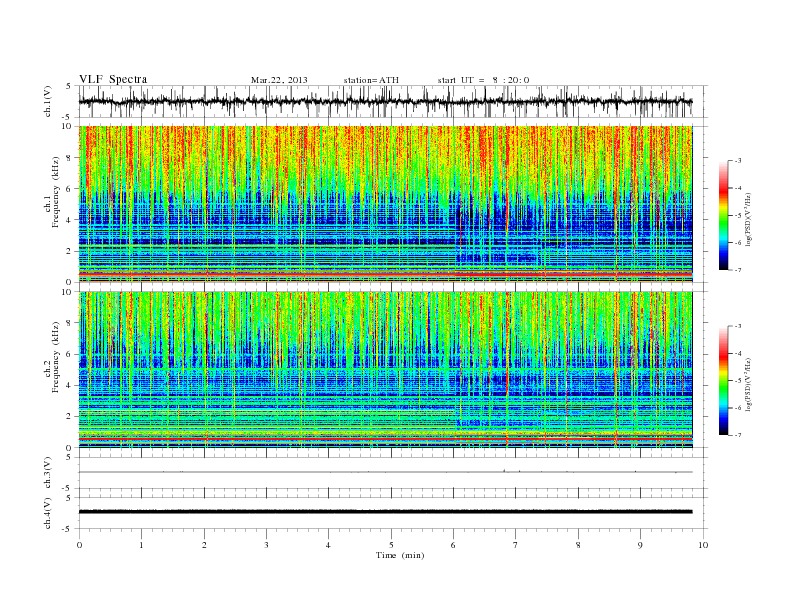Click the ch.2 frequency tick label "6"
The height and width of the screenshot is (612, 792).
pos(70,354)
